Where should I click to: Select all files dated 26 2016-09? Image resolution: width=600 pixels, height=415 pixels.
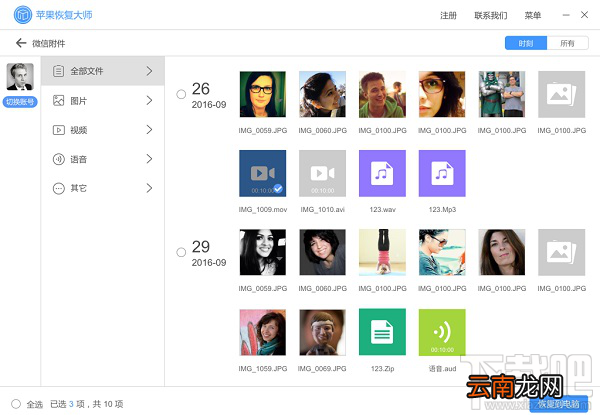point(181,94)
